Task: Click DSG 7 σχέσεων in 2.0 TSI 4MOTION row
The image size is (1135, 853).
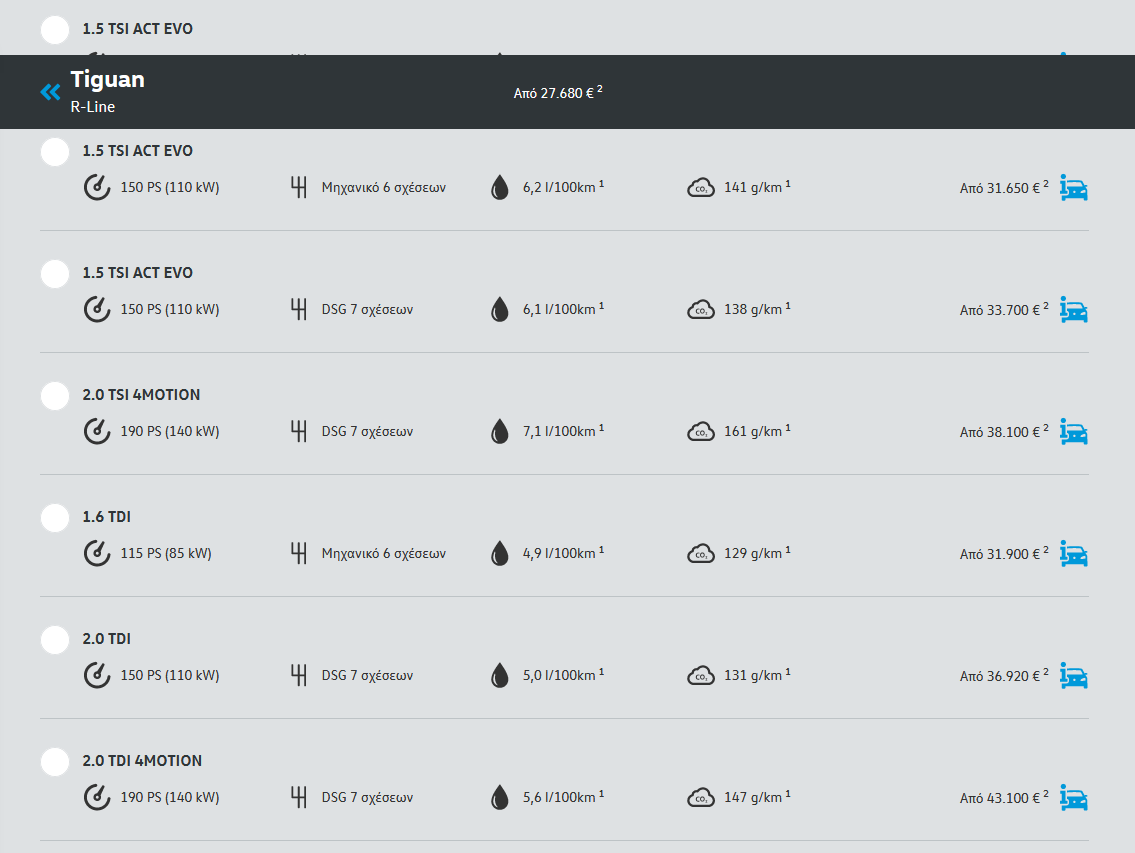Action: click(367, 431)
